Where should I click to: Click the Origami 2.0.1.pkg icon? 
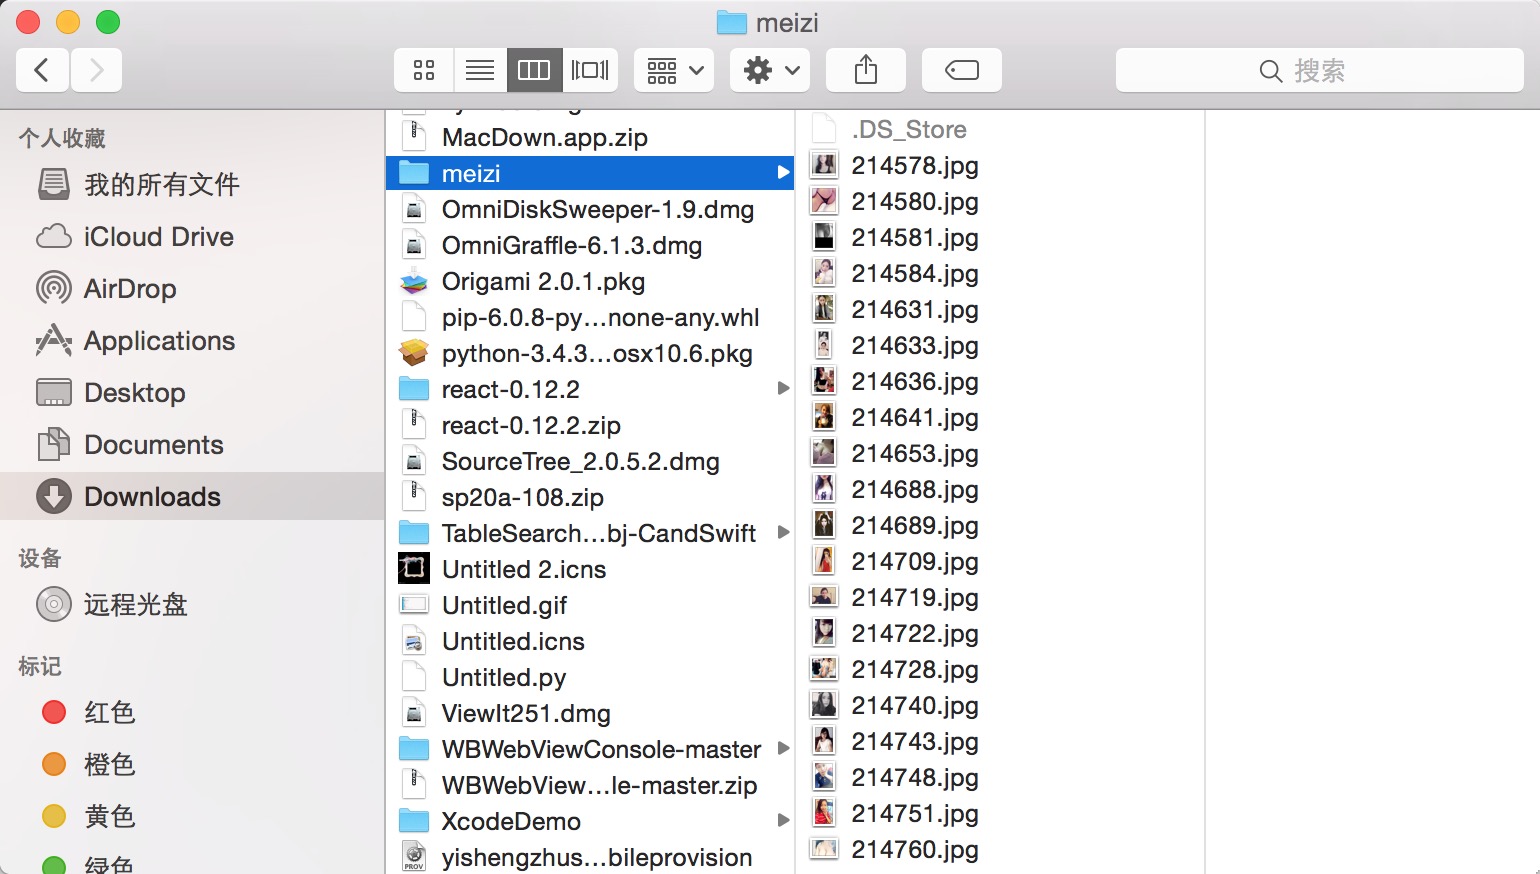pyautogui.click(x=414, y=282)
